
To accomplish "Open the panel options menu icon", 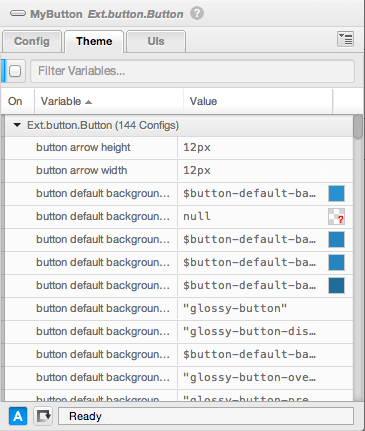I will 345,39.
